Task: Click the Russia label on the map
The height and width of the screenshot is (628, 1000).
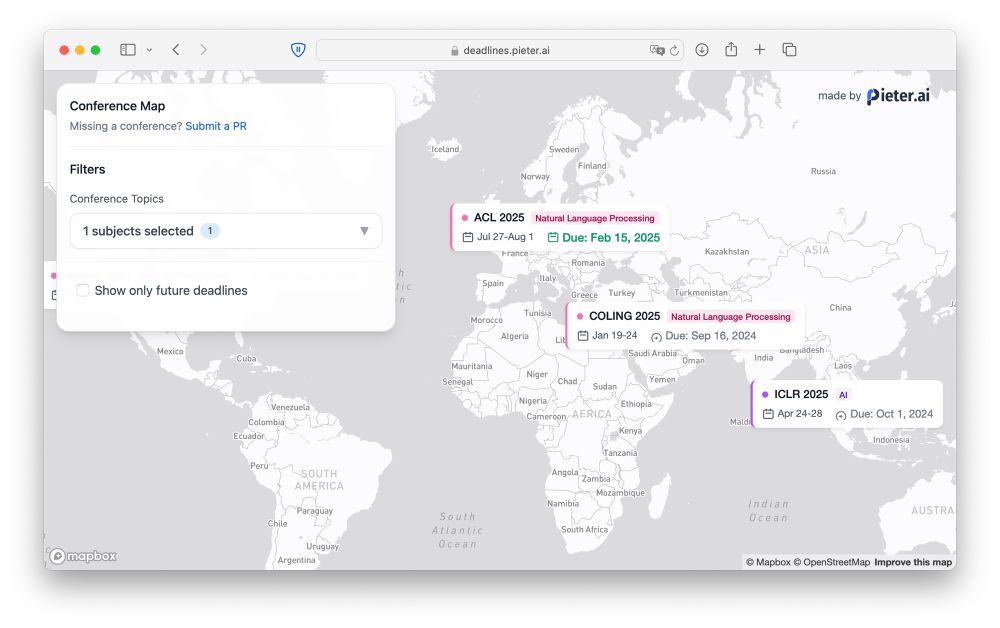Action: point(823,172)
